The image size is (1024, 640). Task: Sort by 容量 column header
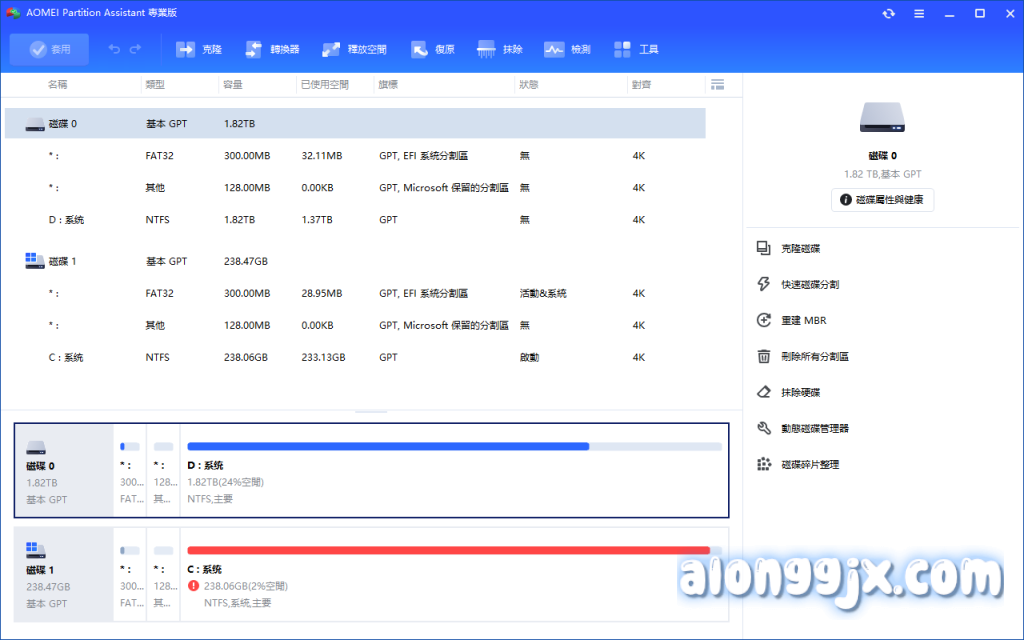click(233, 85)
